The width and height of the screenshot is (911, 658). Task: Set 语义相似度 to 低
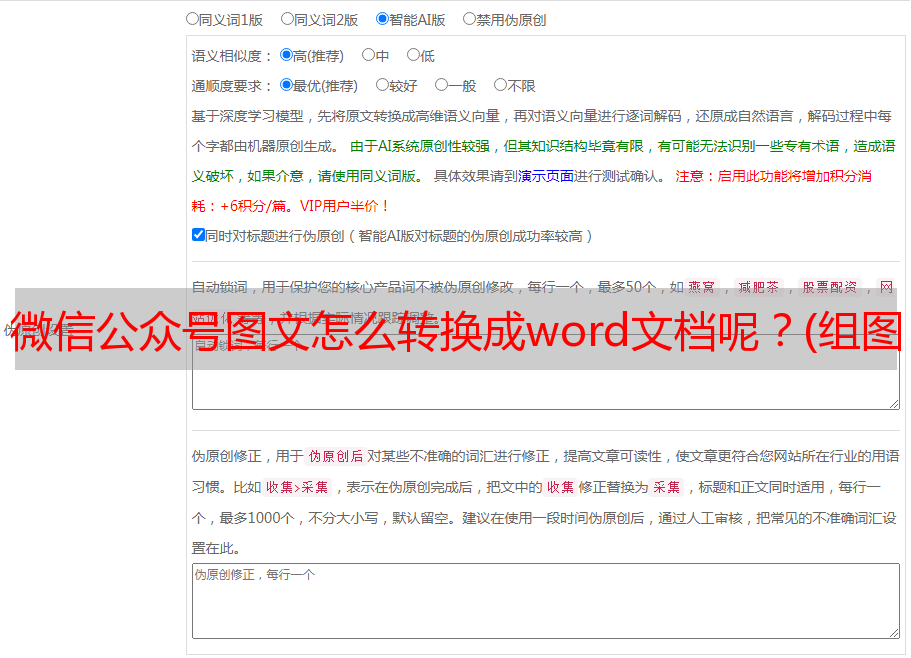[x=413, y=56]
